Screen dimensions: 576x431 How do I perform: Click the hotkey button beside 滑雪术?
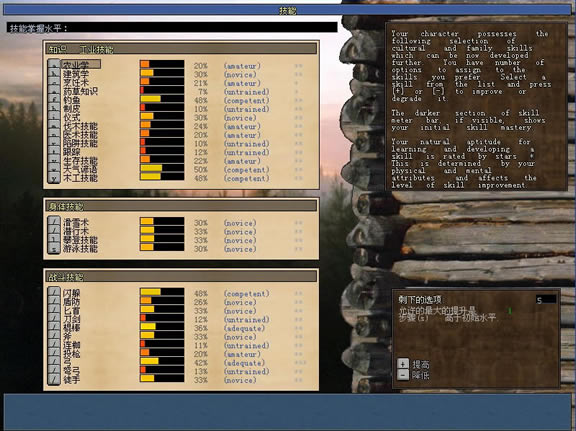click(x=54, y=222)
